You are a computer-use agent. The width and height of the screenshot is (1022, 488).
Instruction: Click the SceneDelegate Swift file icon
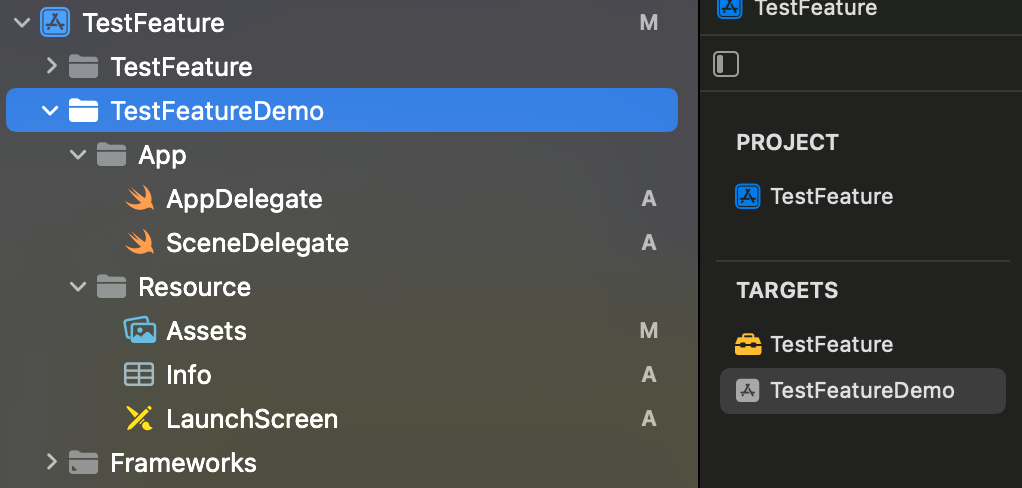point(139,243)
